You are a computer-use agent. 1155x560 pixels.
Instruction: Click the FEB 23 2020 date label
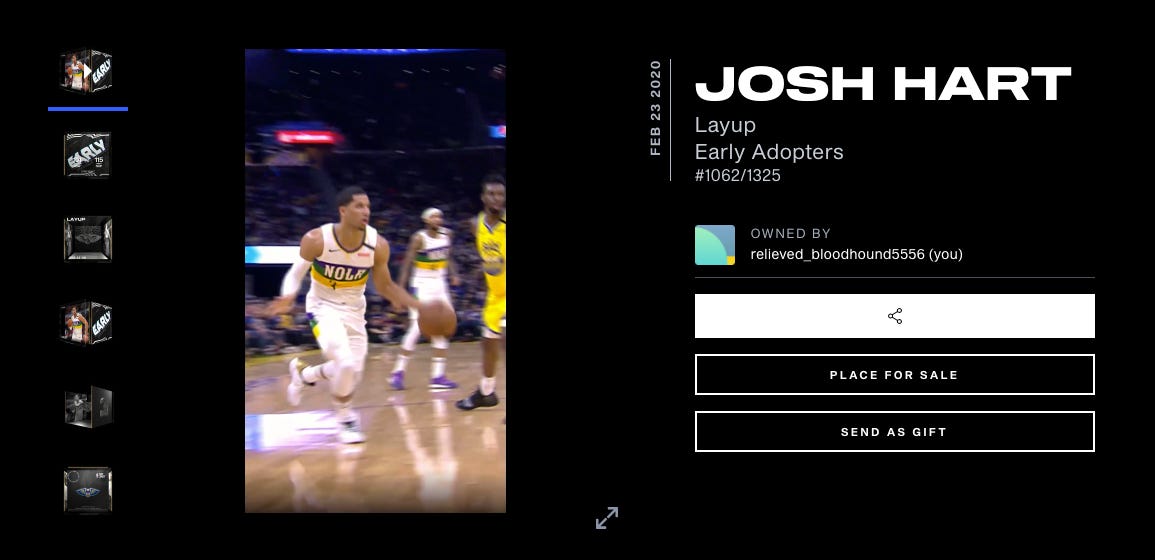pyautogui.click(x=656, y=108)
